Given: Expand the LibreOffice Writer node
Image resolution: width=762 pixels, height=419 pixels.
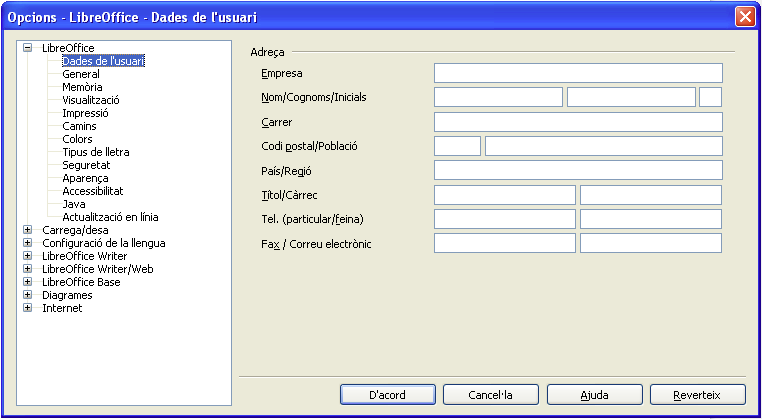Looking at the screenshot, I should coord(27,256).
